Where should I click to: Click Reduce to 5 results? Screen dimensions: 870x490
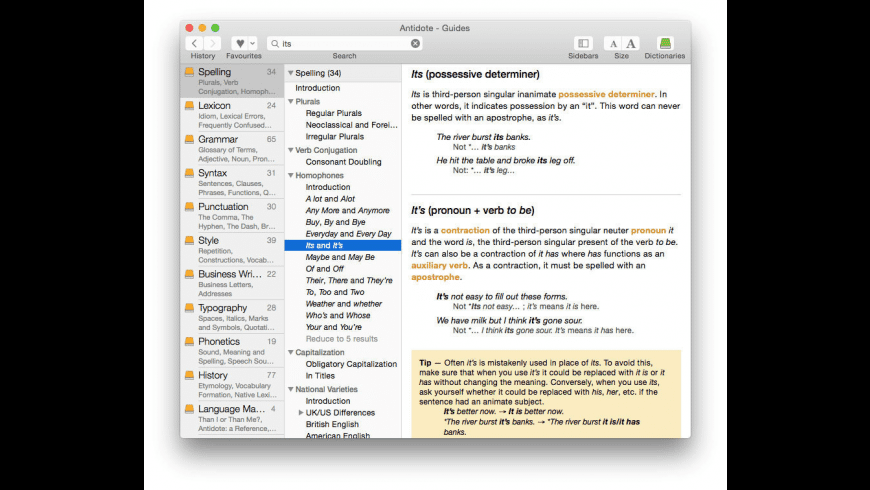[341, 339]
